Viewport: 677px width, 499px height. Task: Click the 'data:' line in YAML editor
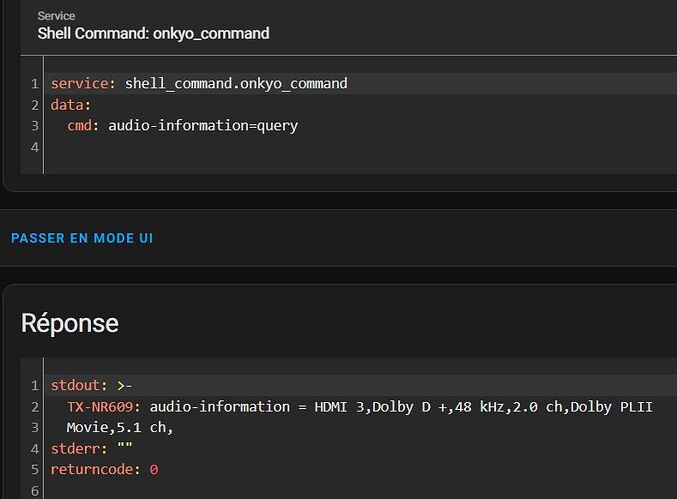tap(71, 105)
